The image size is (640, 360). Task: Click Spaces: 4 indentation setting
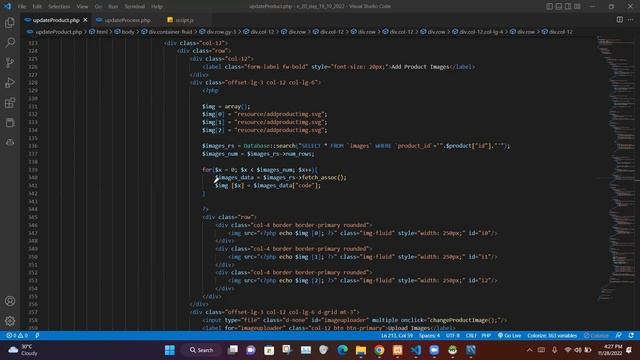(x=429, y=336)
